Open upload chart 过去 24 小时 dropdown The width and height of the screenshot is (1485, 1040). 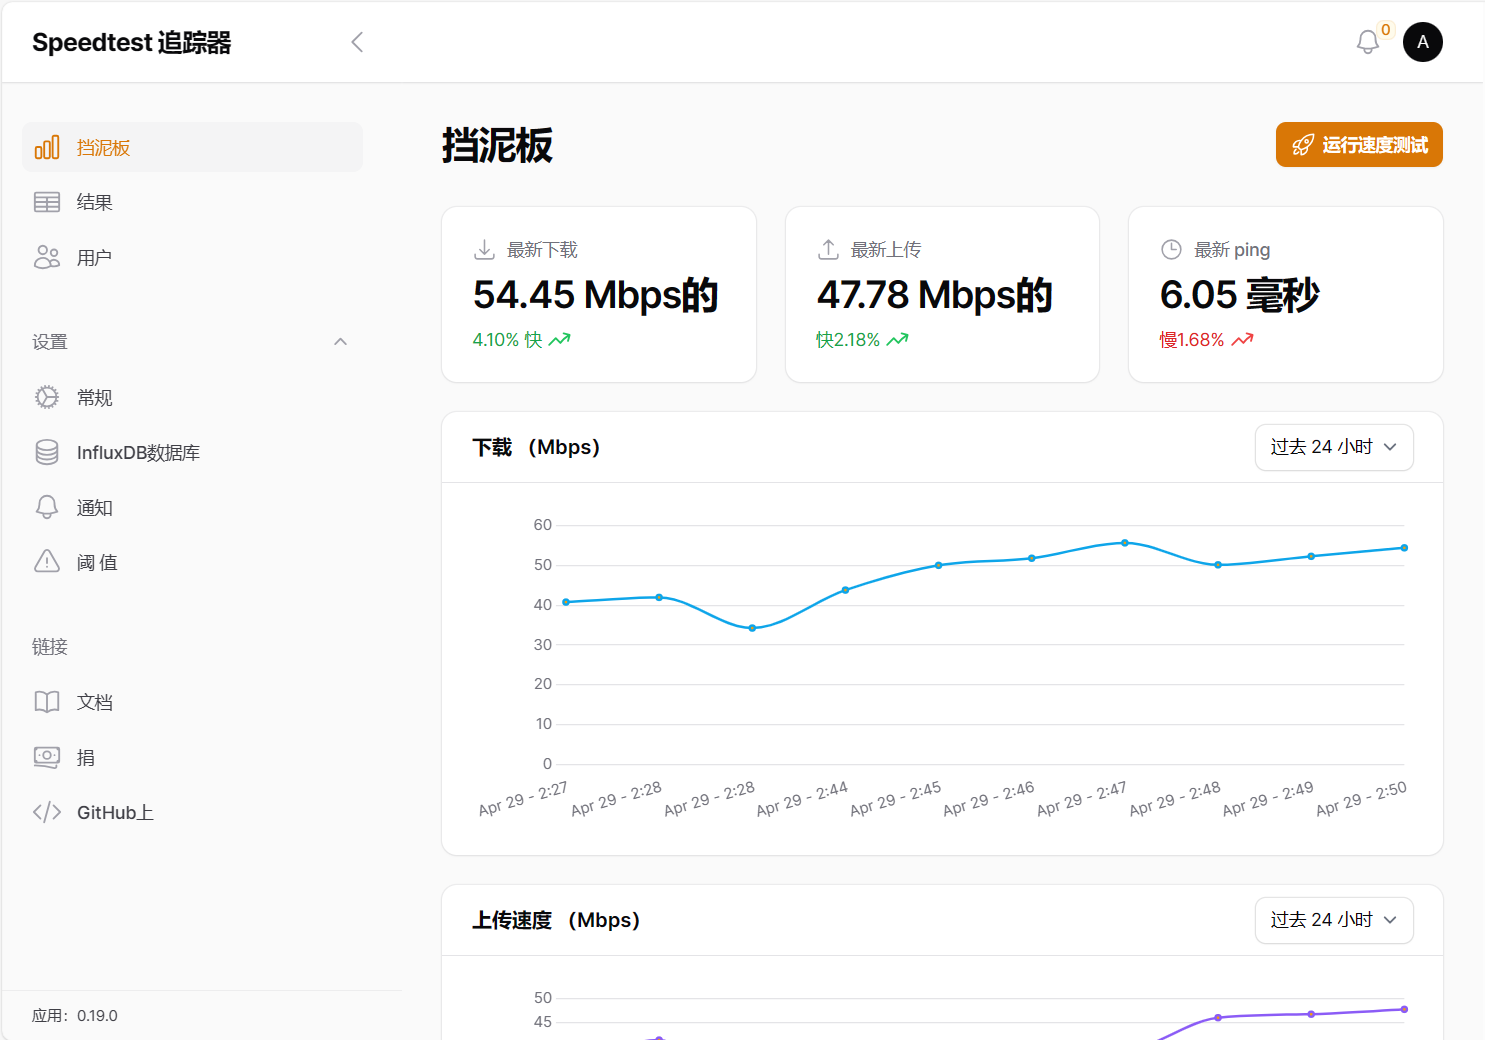[1333, 920]
